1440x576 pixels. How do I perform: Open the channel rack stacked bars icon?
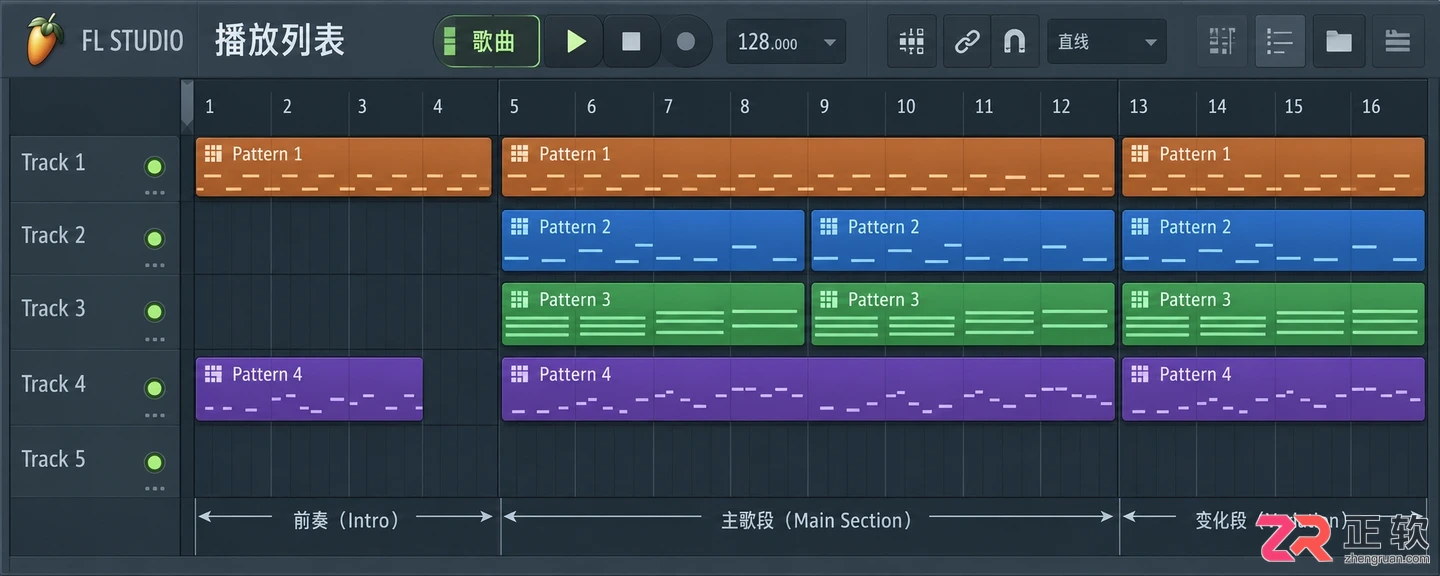(1398, 41)
